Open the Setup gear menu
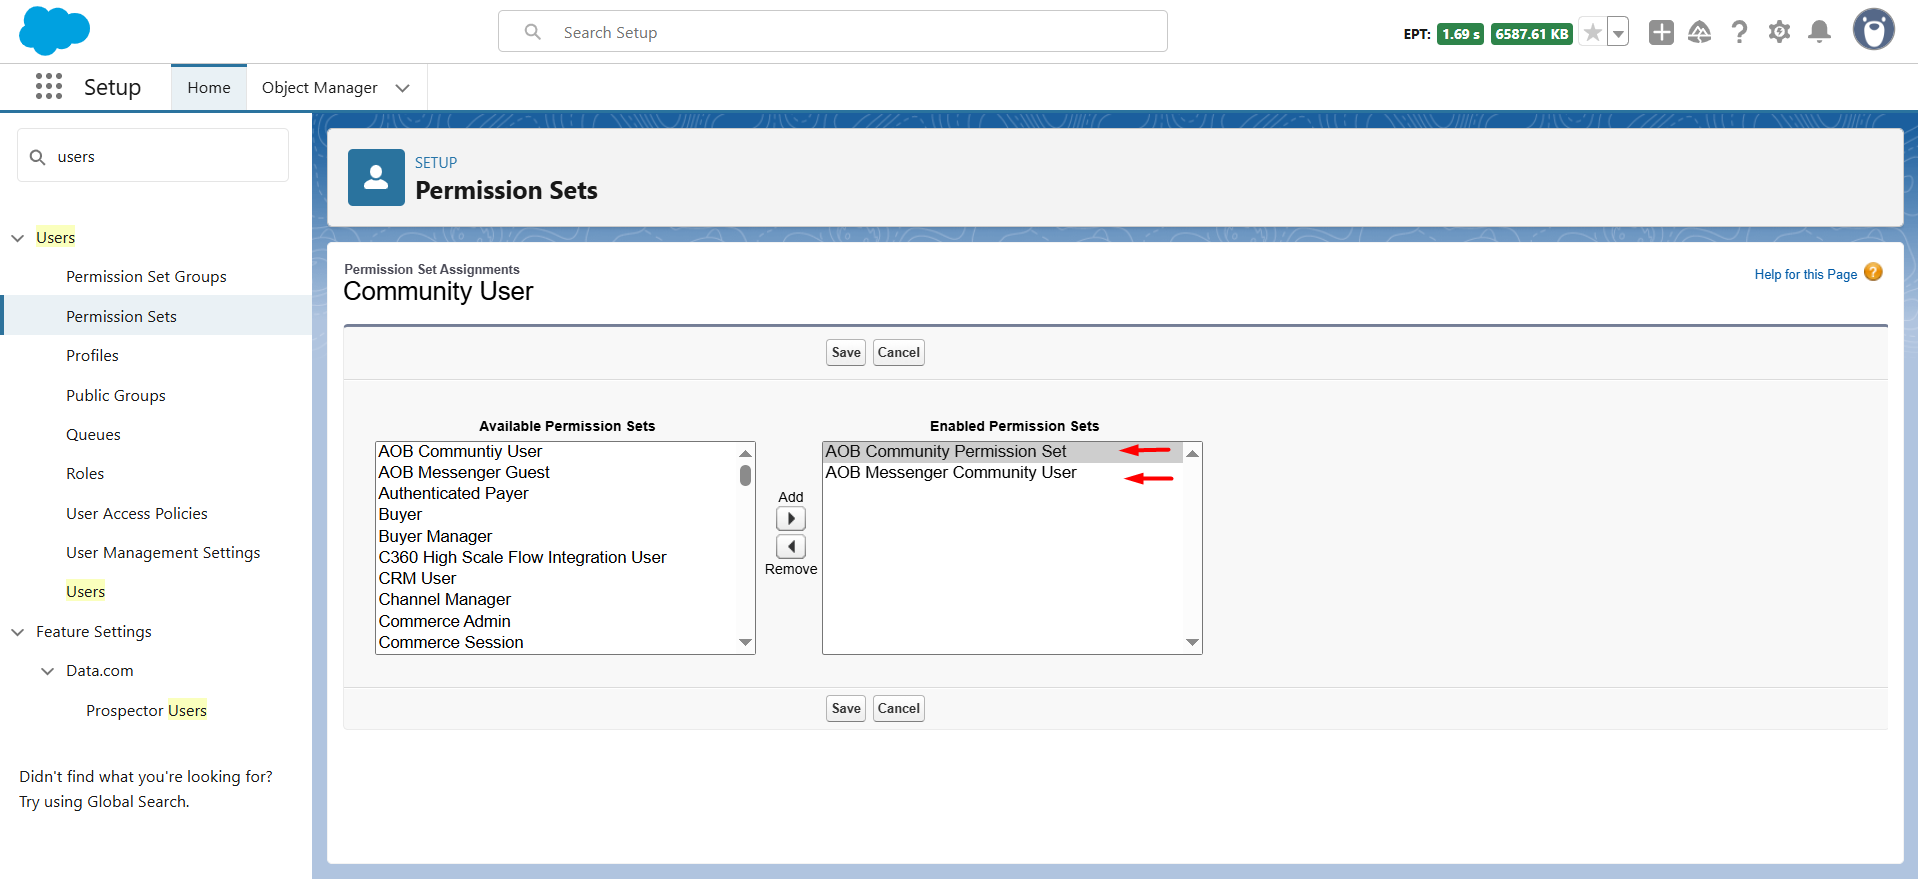1918x879 pixels. pyautogui.click(x=1780, y=33)
